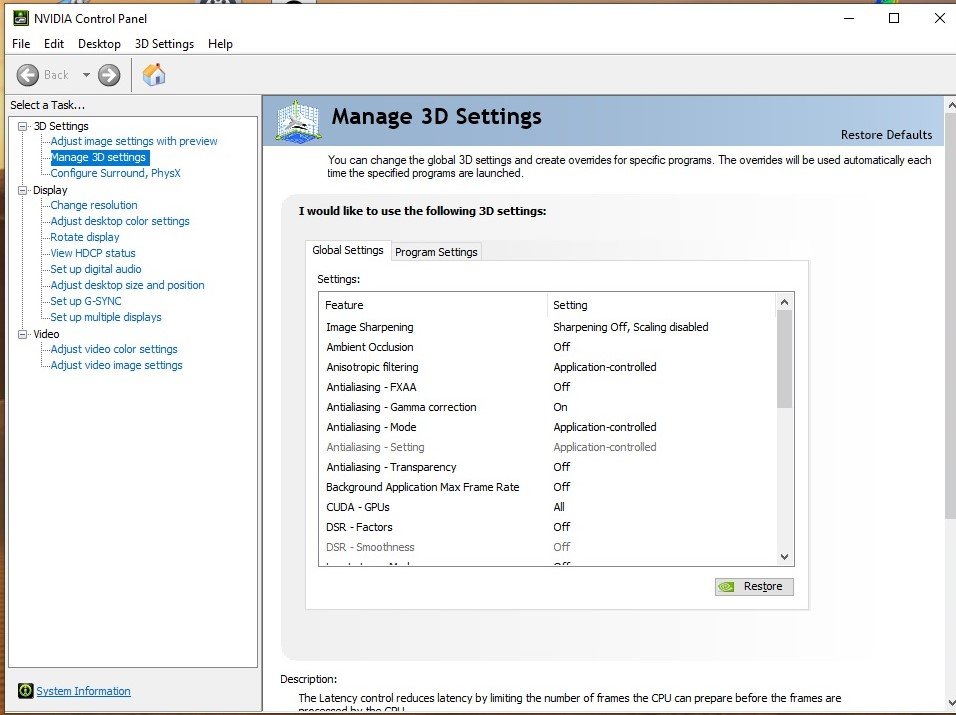Maximize the NVIDIA Control Panel window

[894, 18]
